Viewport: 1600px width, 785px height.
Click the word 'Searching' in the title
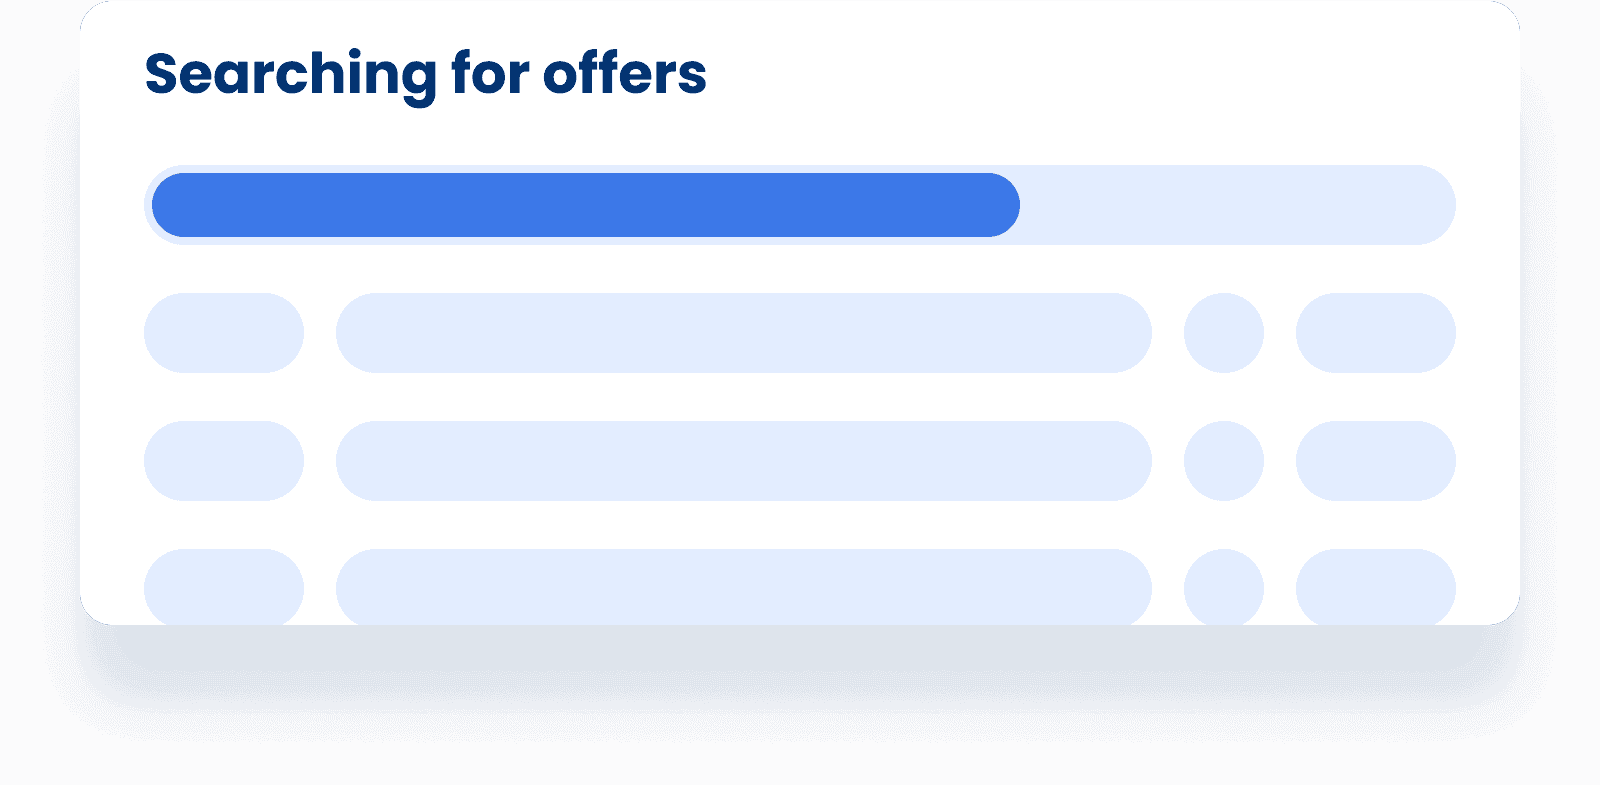291,76
